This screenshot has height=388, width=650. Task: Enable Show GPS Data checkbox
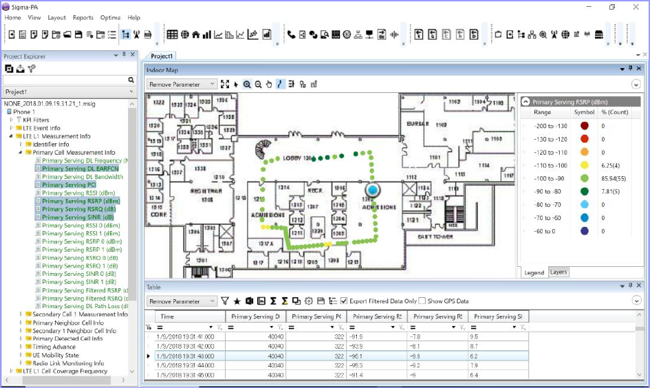coord(422,301)
